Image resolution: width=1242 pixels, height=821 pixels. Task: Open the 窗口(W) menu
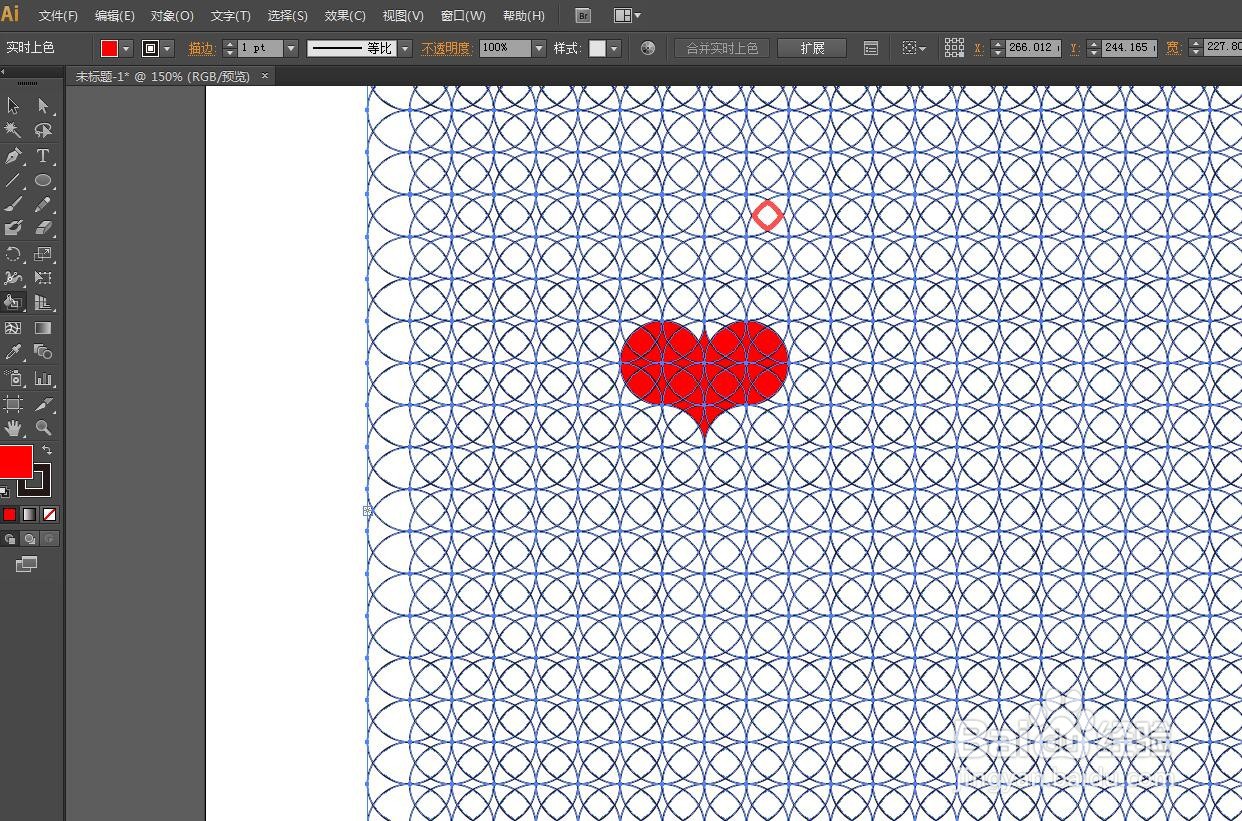point(463,16)
